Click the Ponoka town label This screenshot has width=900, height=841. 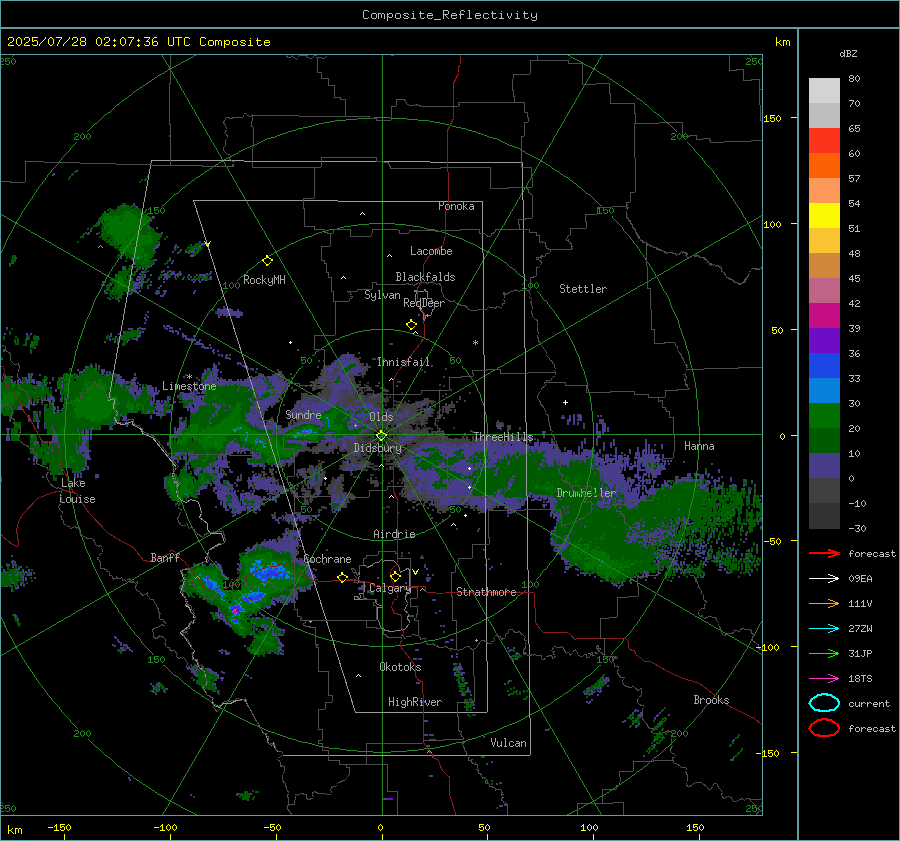pyautogui.click(x=456, y=206)
